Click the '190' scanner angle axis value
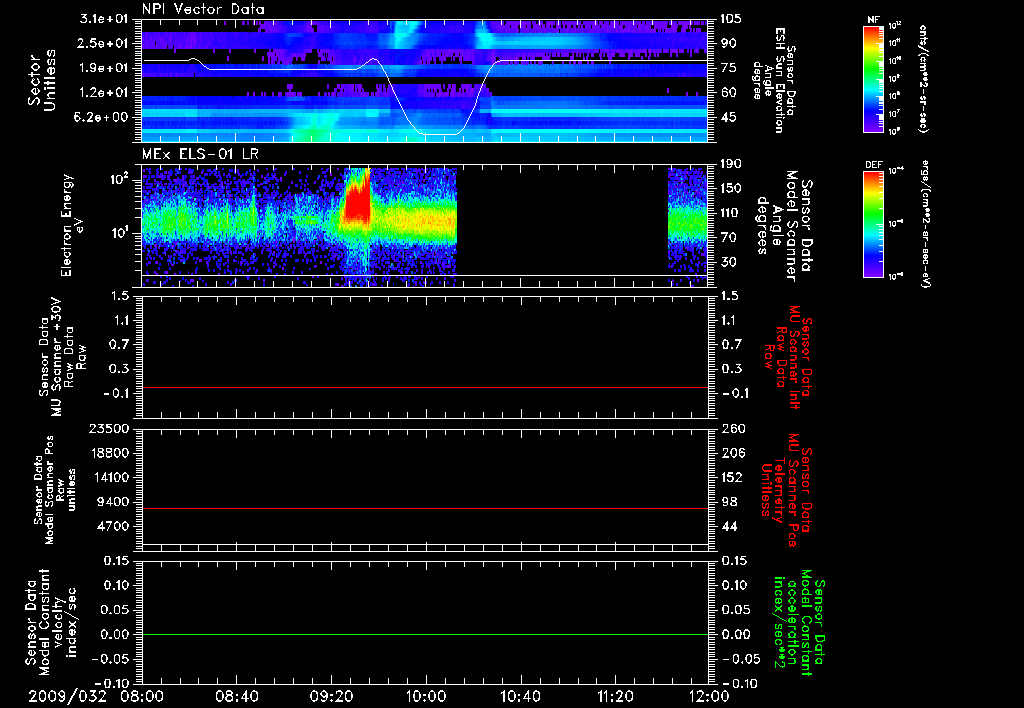 (x=731, y=164)
